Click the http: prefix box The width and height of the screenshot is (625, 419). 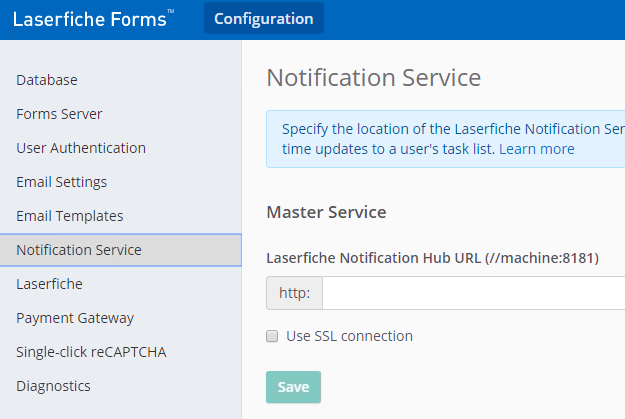(294, 293)
